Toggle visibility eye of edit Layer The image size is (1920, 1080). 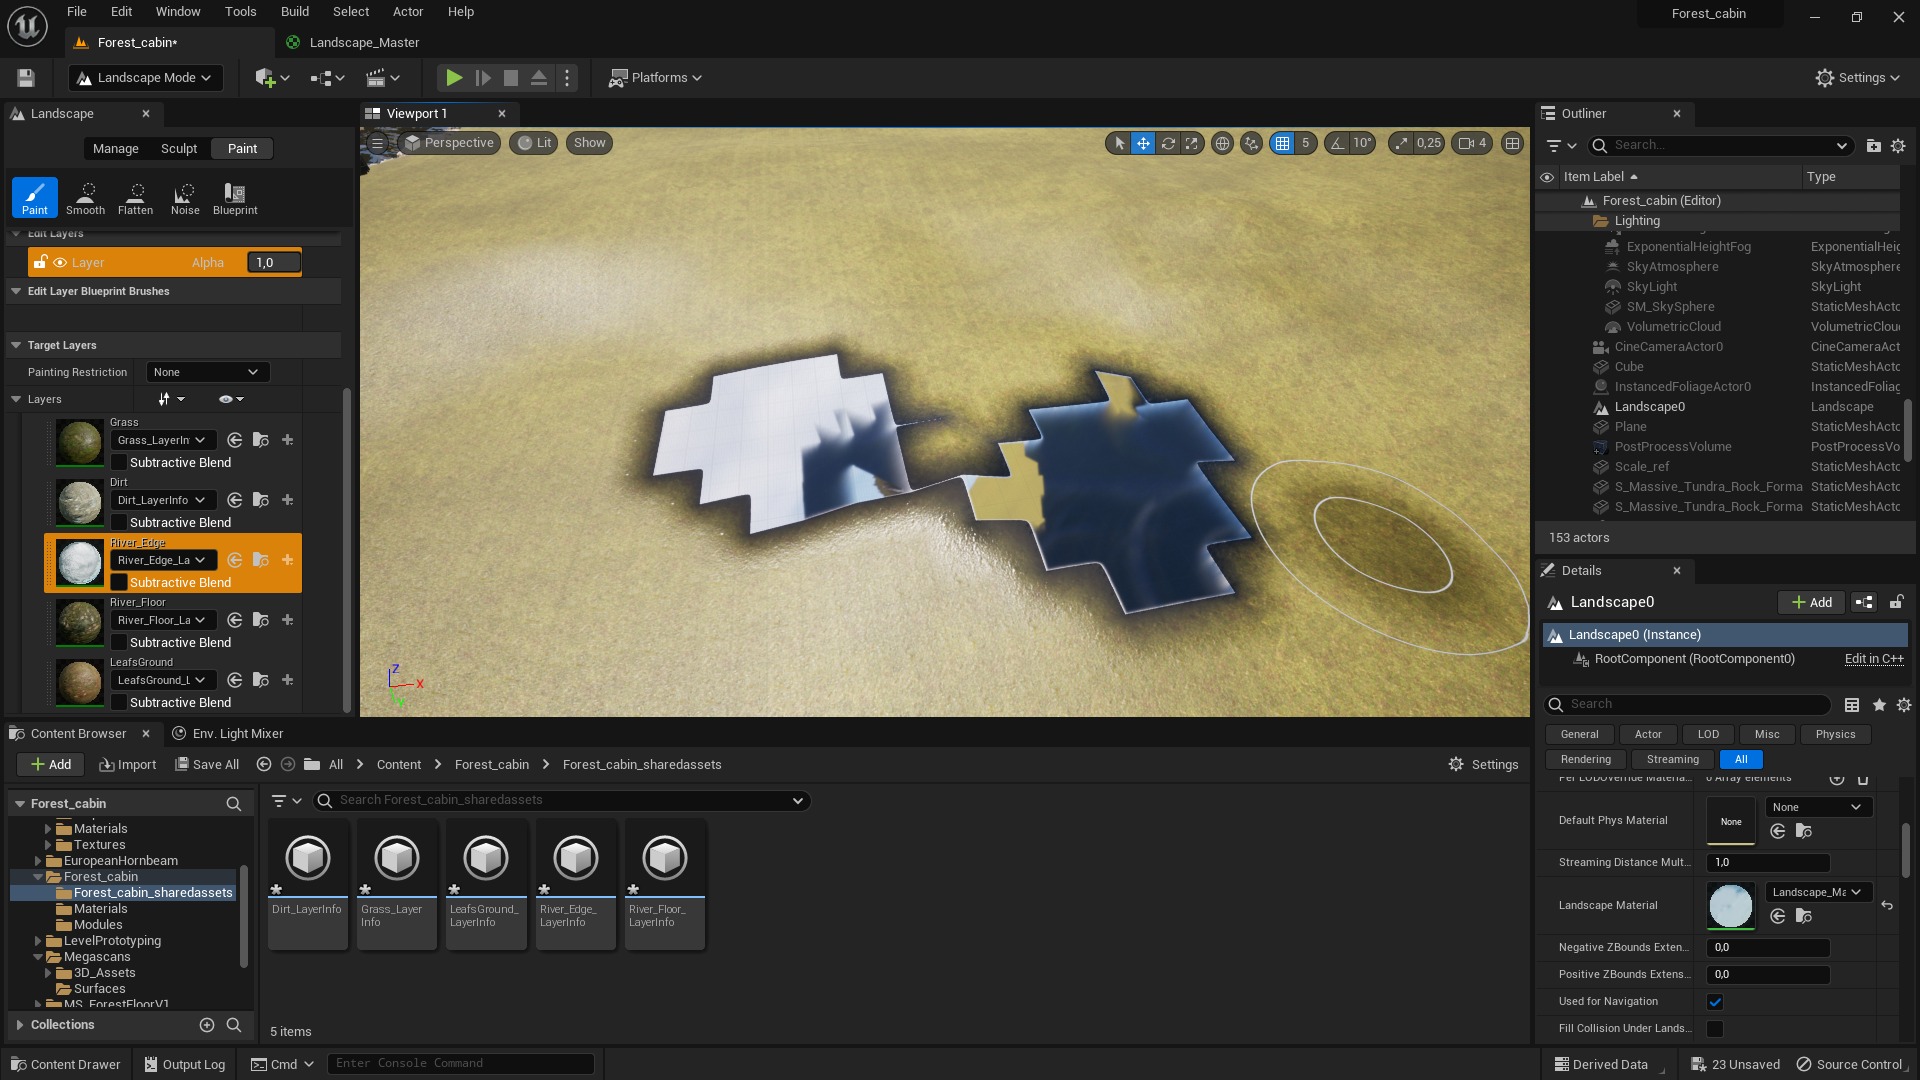pos(60,263)
